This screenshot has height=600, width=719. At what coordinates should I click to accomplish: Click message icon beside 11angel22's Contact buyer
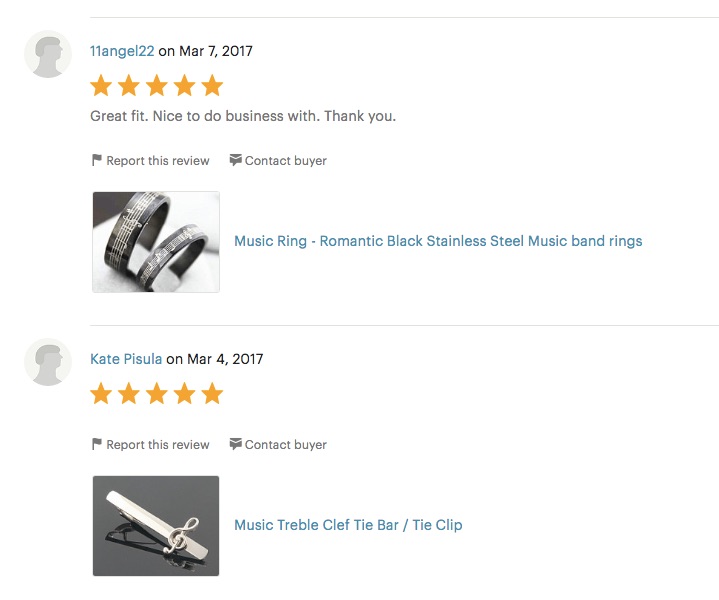pyautogui.click(x=235, y=160)
